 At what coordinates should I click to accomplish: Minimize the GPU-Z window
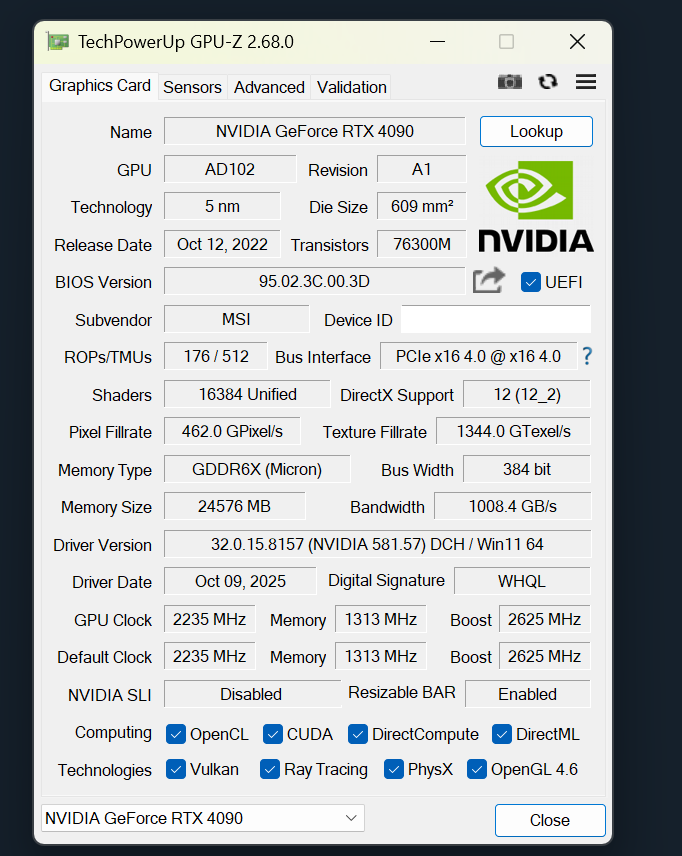click(x=437, y=41)
